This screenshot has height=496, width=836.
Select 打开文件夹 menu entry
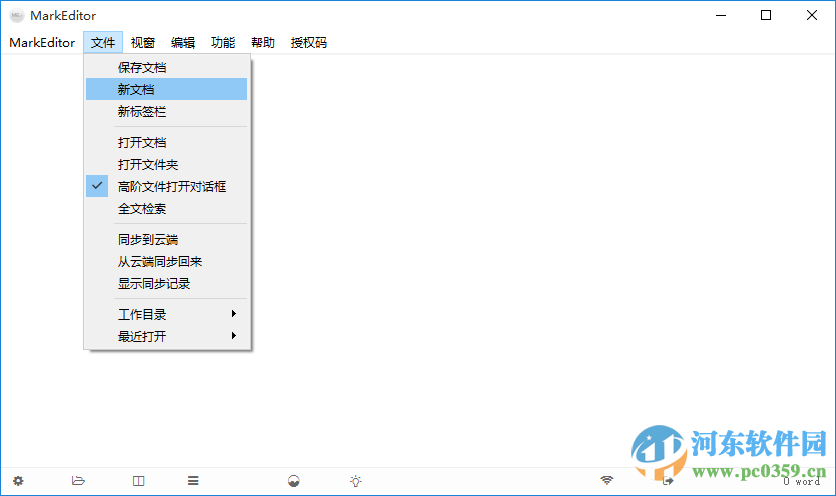pos(166,164)
